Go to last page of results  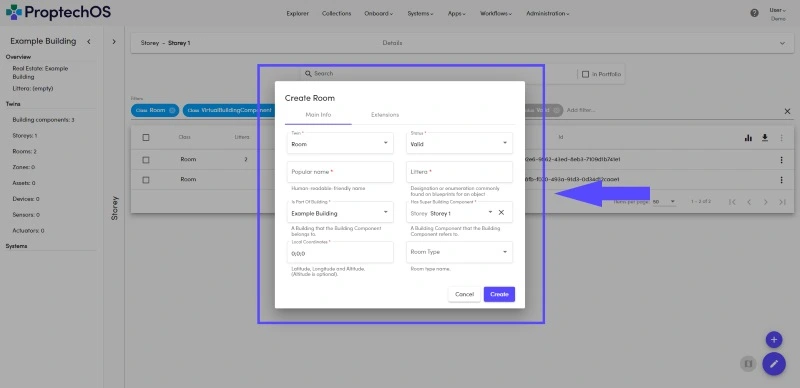782,202
